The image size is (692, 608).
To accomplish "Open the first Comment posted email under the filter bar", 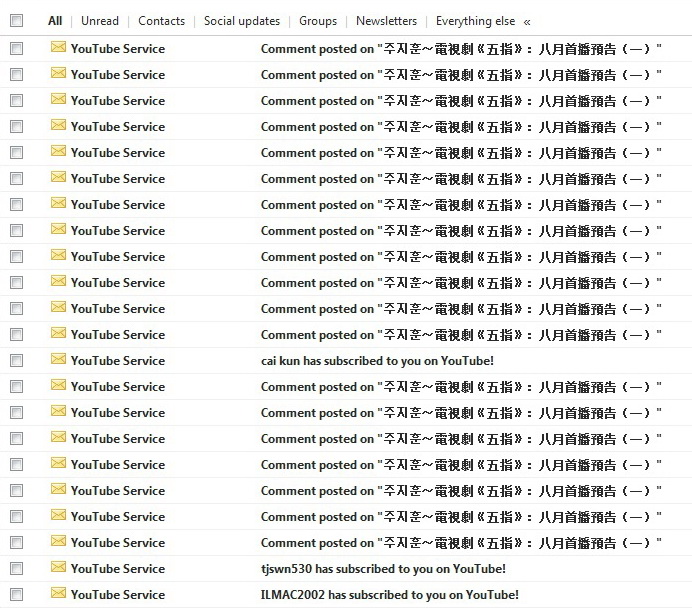I will coord(461,49).
